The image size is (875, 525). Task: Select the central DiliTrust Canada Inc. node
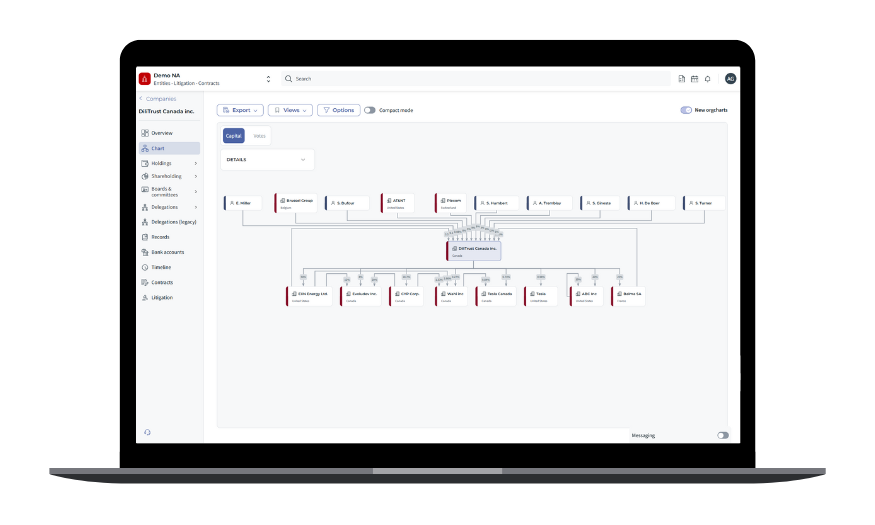pyautogui.click(x=474, y=251)
